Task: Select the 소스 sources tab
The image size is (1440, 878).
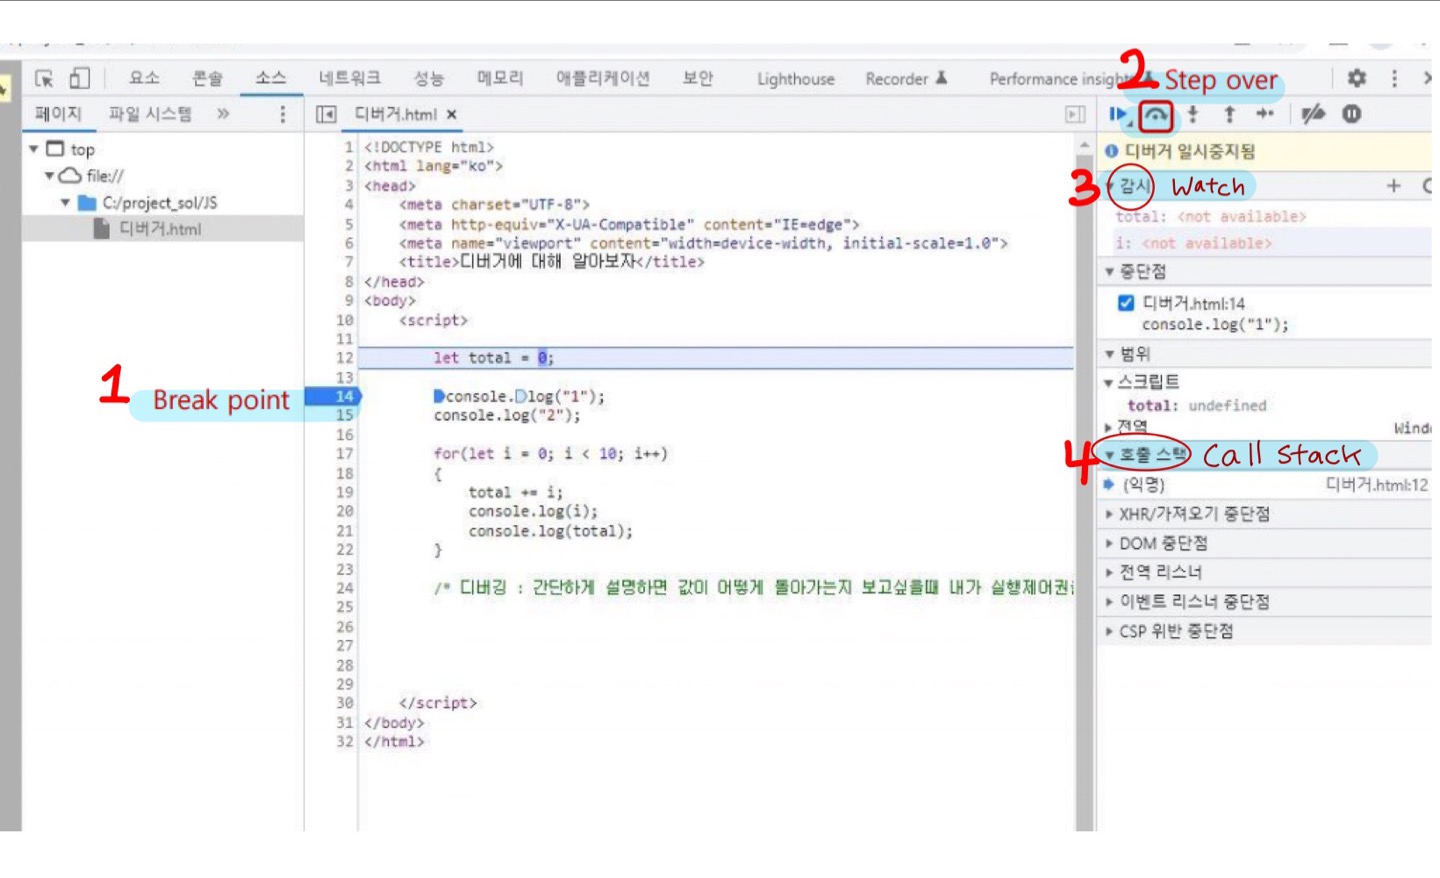Action: tap(270, 78)
